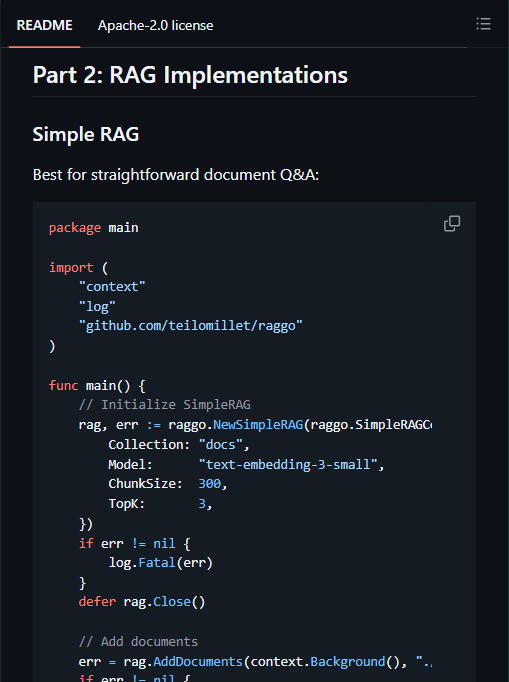The image size is (509, 682).
Task: Open the Apache-2.0 license tab
Action: [x=155, y=25]
